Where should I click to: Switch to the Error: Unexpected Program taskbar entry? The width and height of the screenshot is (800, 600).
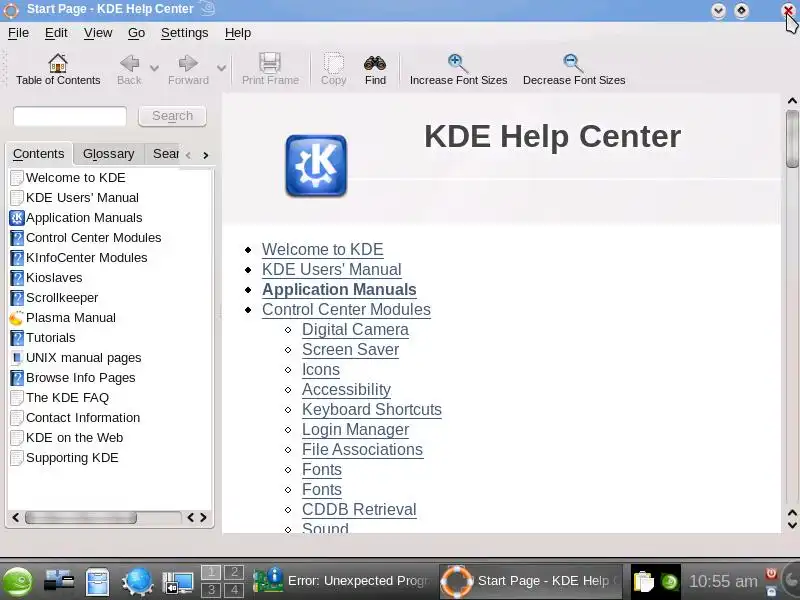(343, 581)
